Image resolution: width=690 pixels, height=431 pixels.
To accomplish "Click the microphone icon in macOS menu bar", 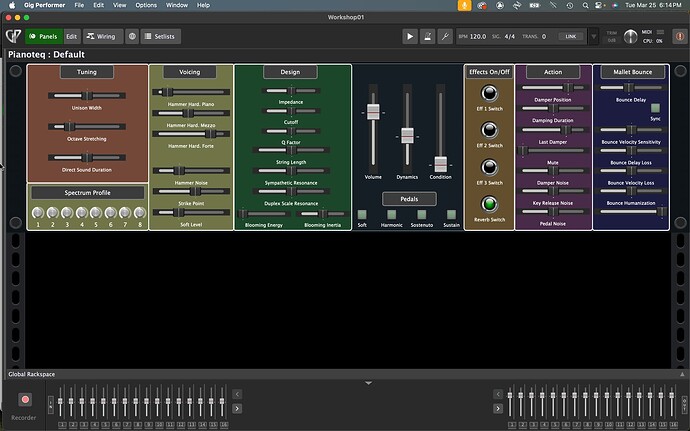I will [464, 5].
